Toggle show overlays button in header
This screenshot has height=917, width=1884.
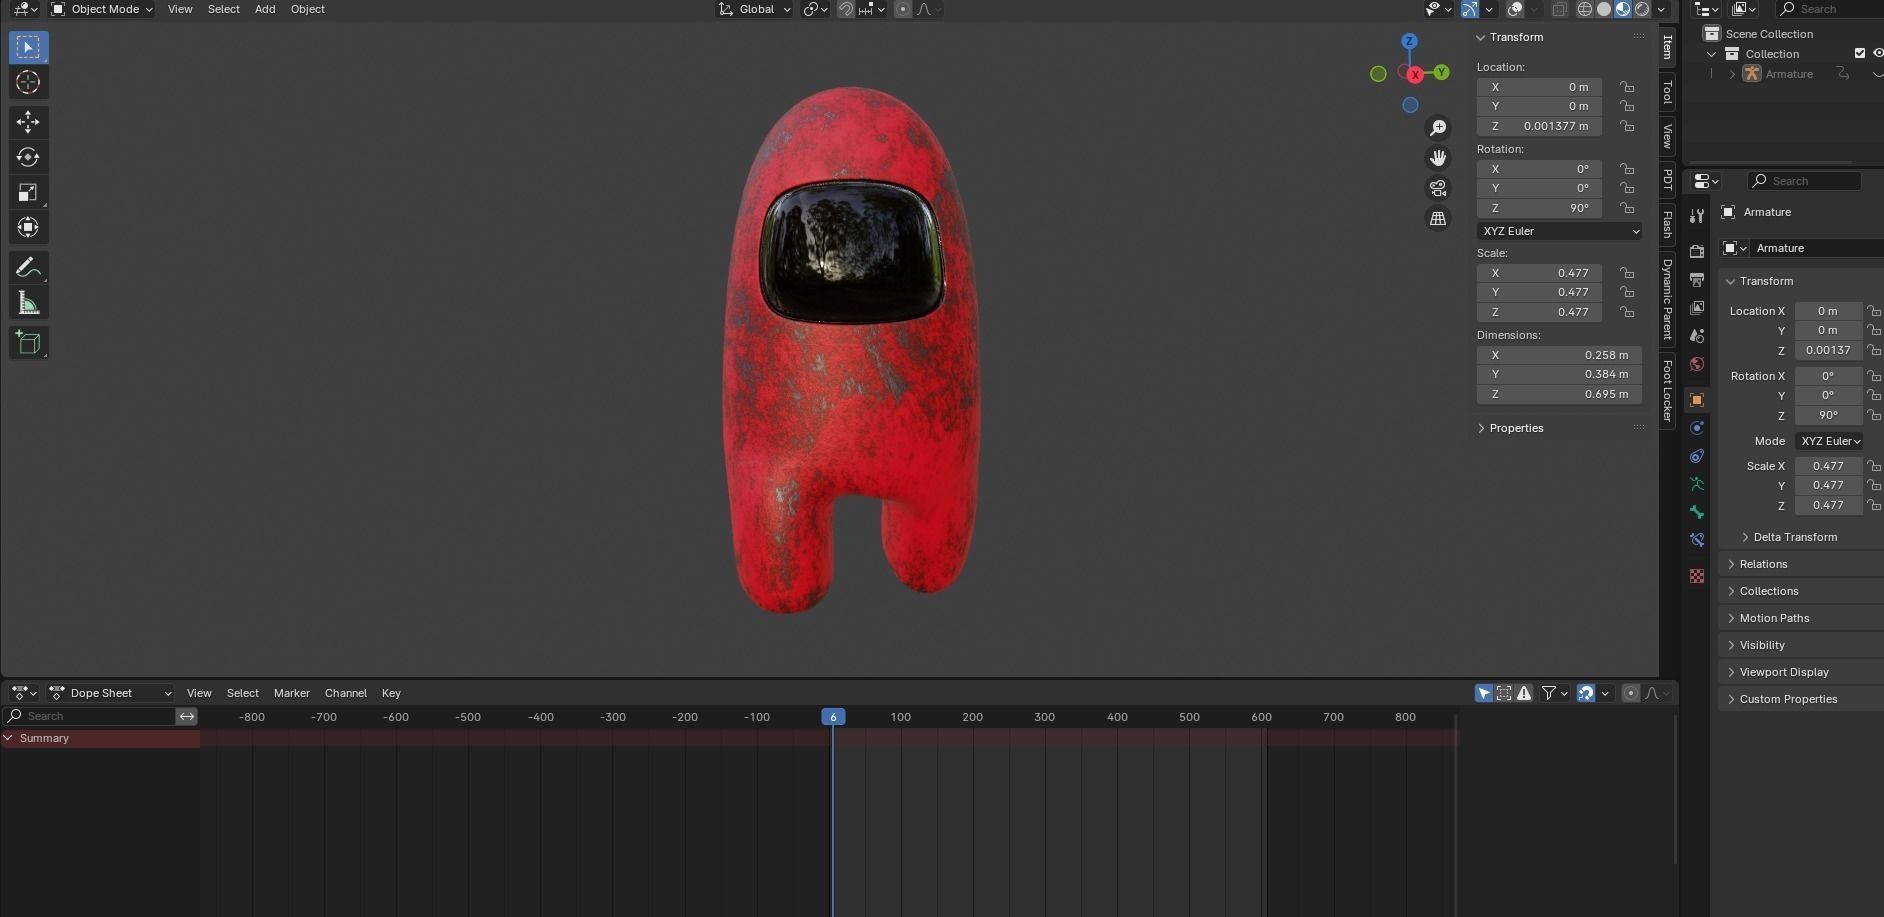(x=1516, y=9)
